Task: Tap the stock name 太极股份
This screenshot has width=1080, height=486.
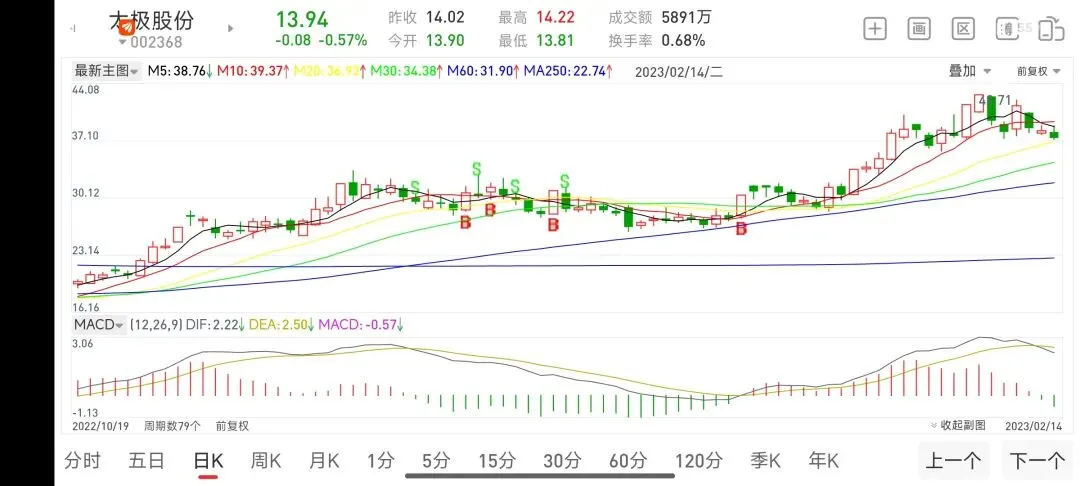Action: pyautogui.click(x=152, y=20)
